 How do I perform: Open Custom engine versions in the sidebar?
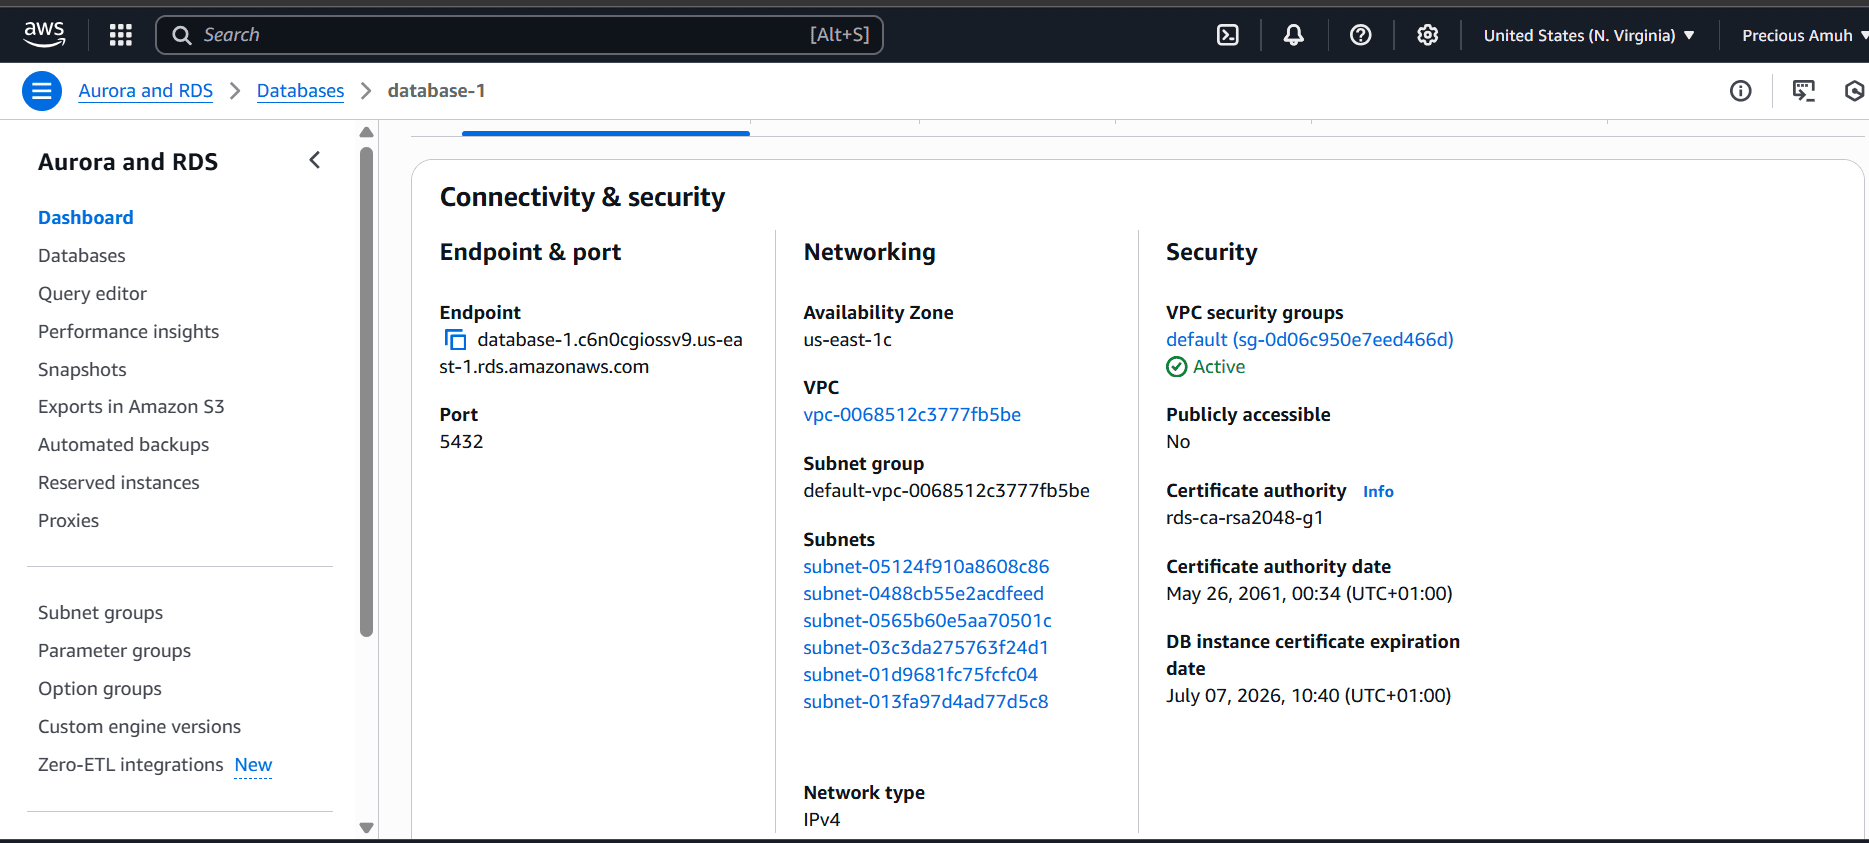pyautogui.click(x=139, y=727)
